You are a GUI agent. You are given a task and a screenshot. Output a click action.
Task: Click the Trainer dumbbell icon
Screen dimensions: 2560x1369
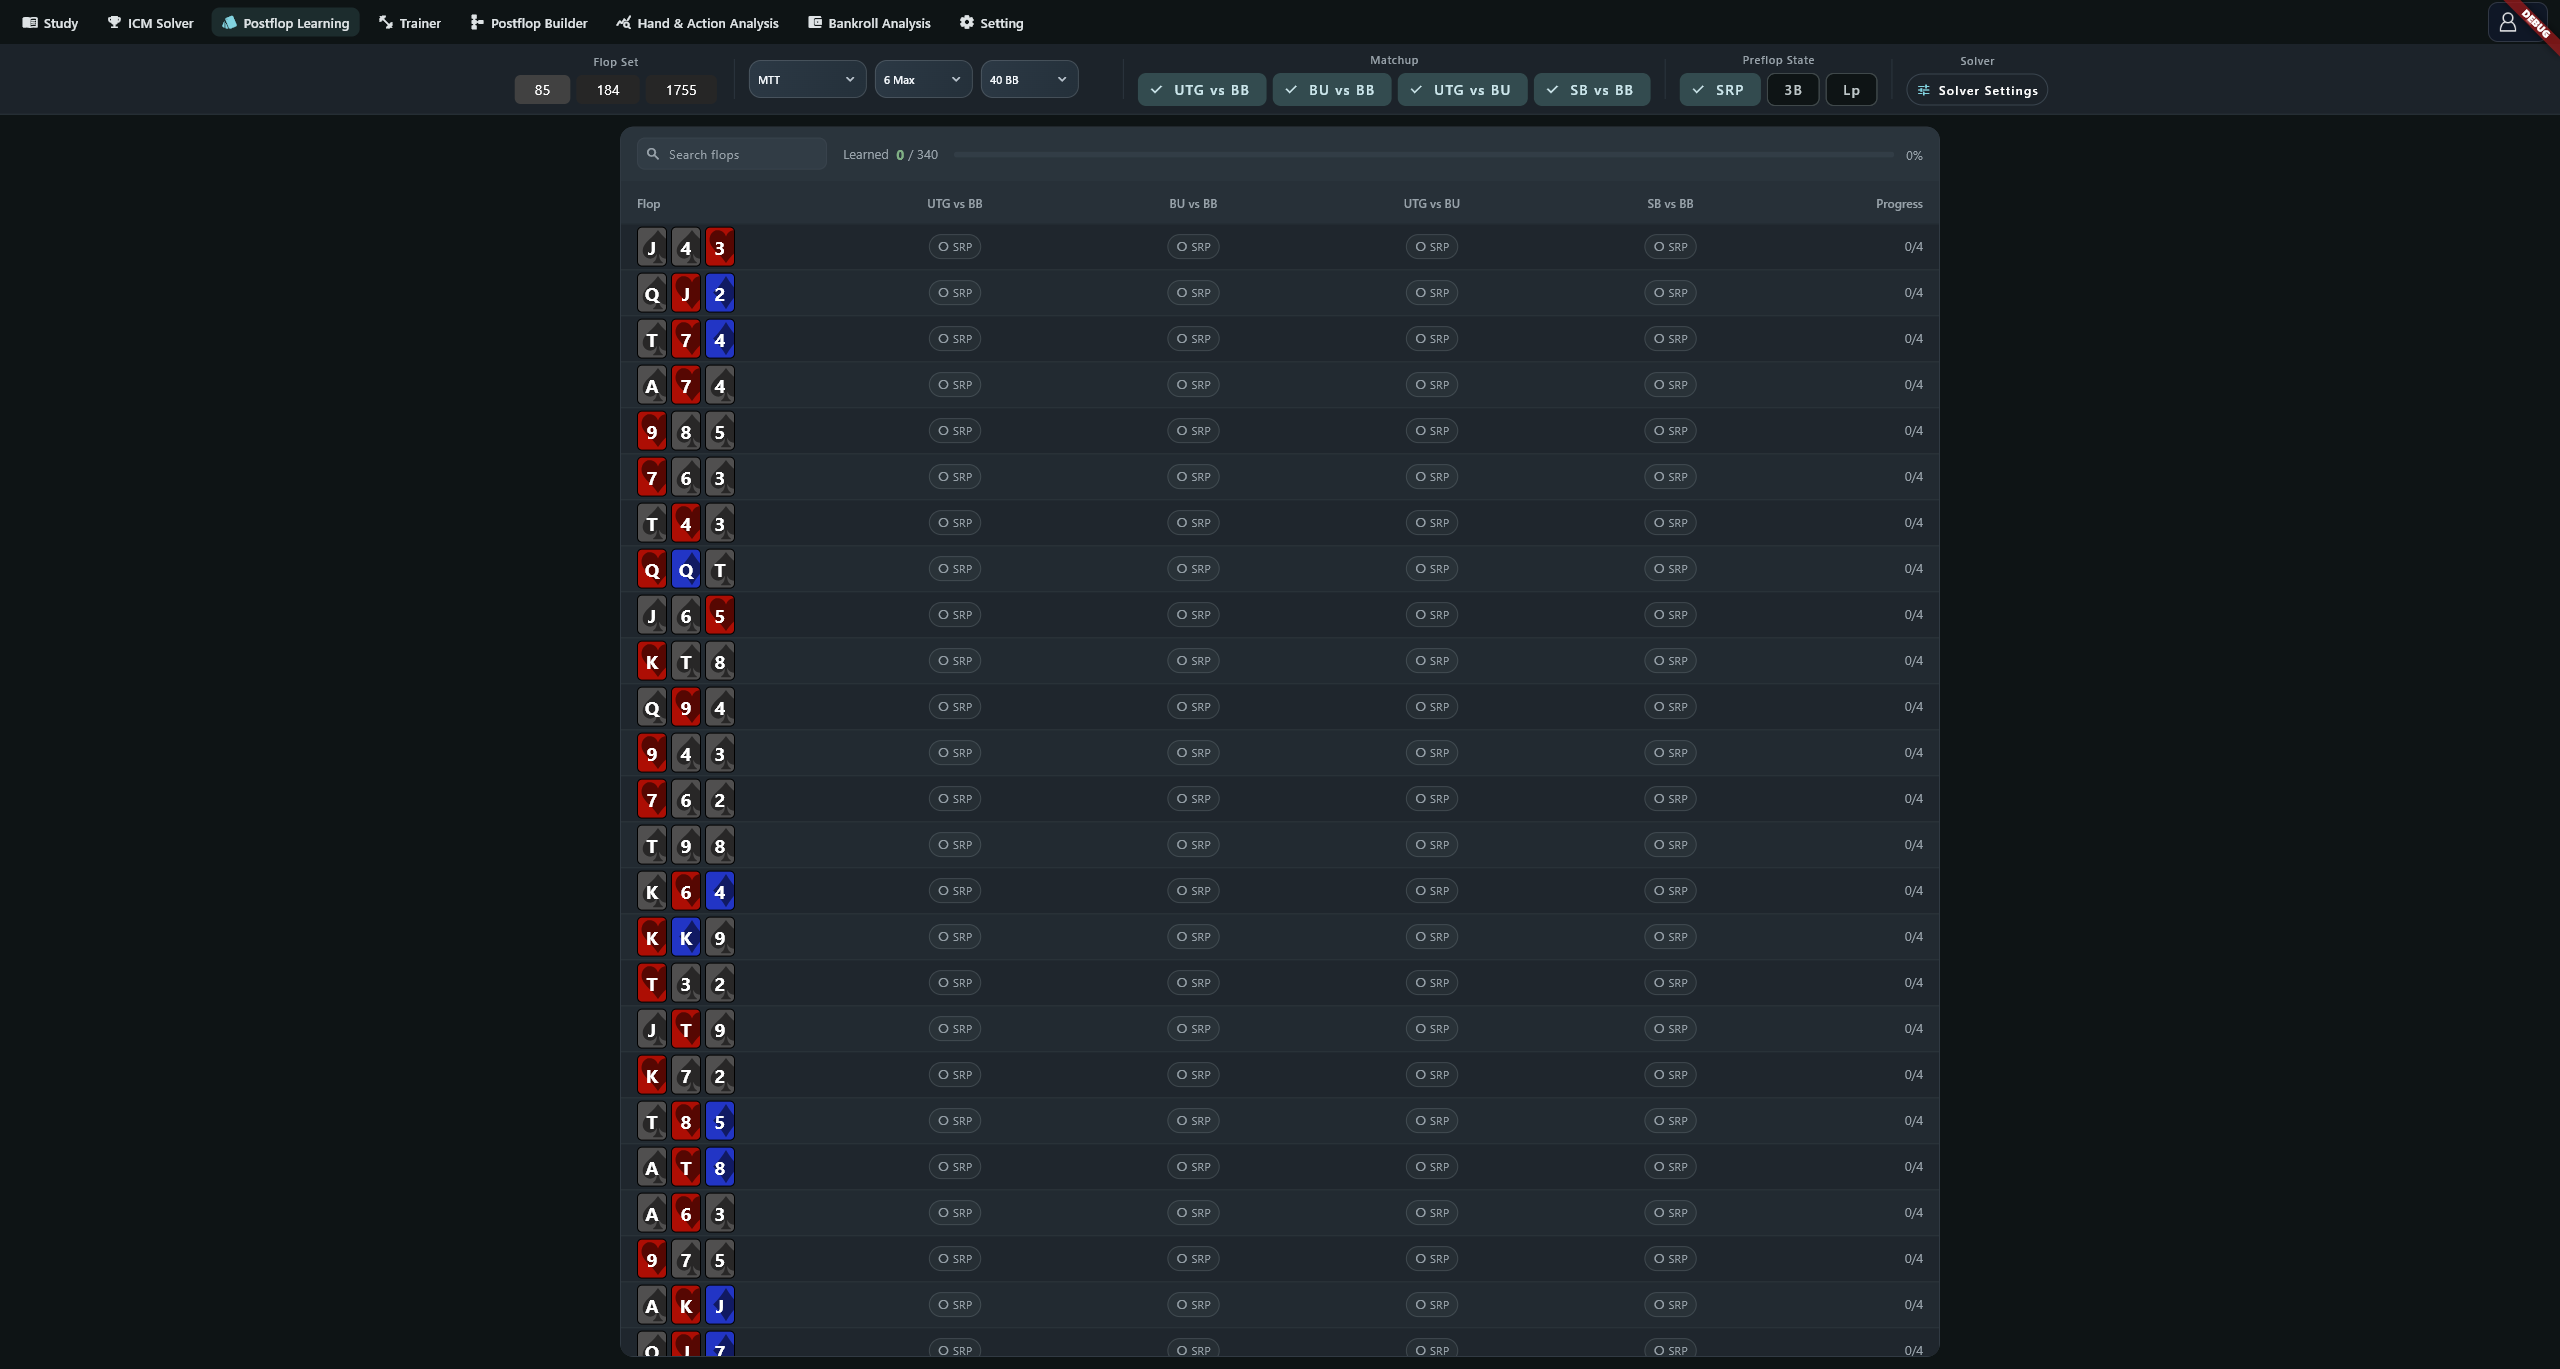click(x=386, y=22)
